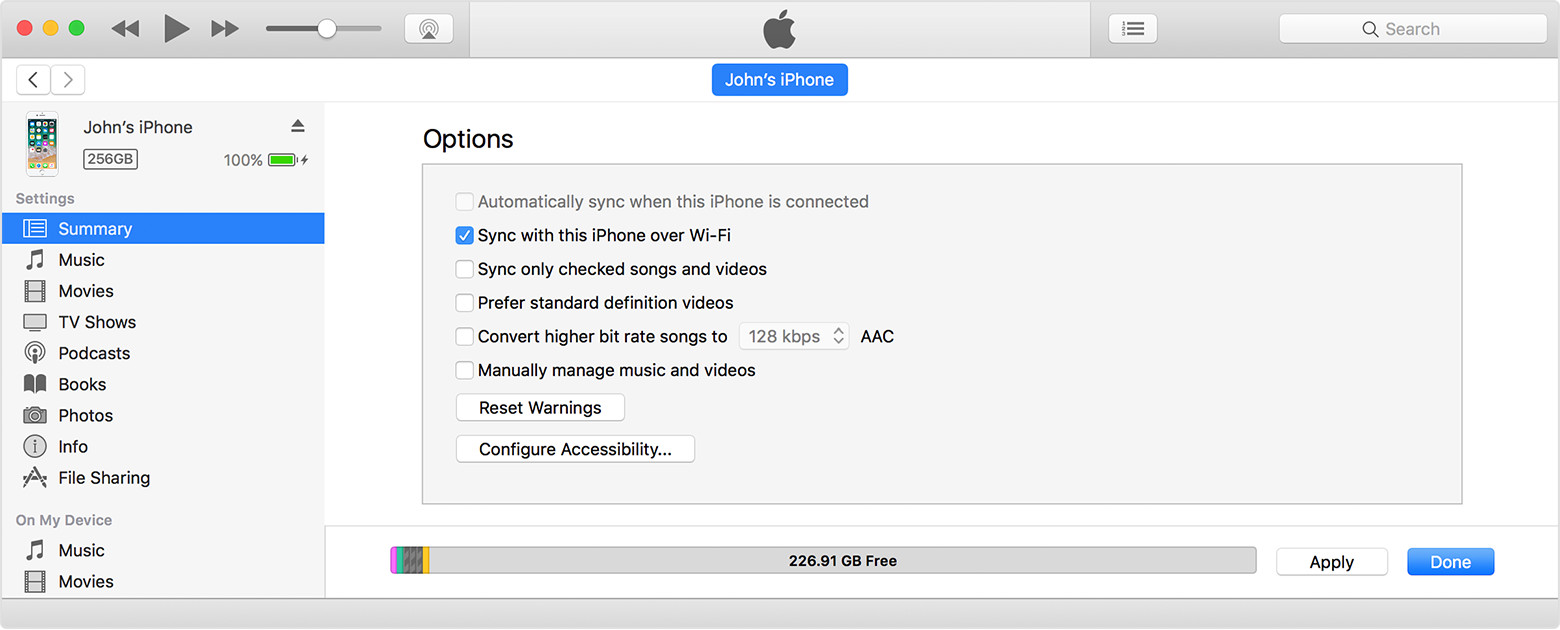Open File Sharing in sidebar
The width and height of the screenshot is (1560, 630).
(103, 478)
